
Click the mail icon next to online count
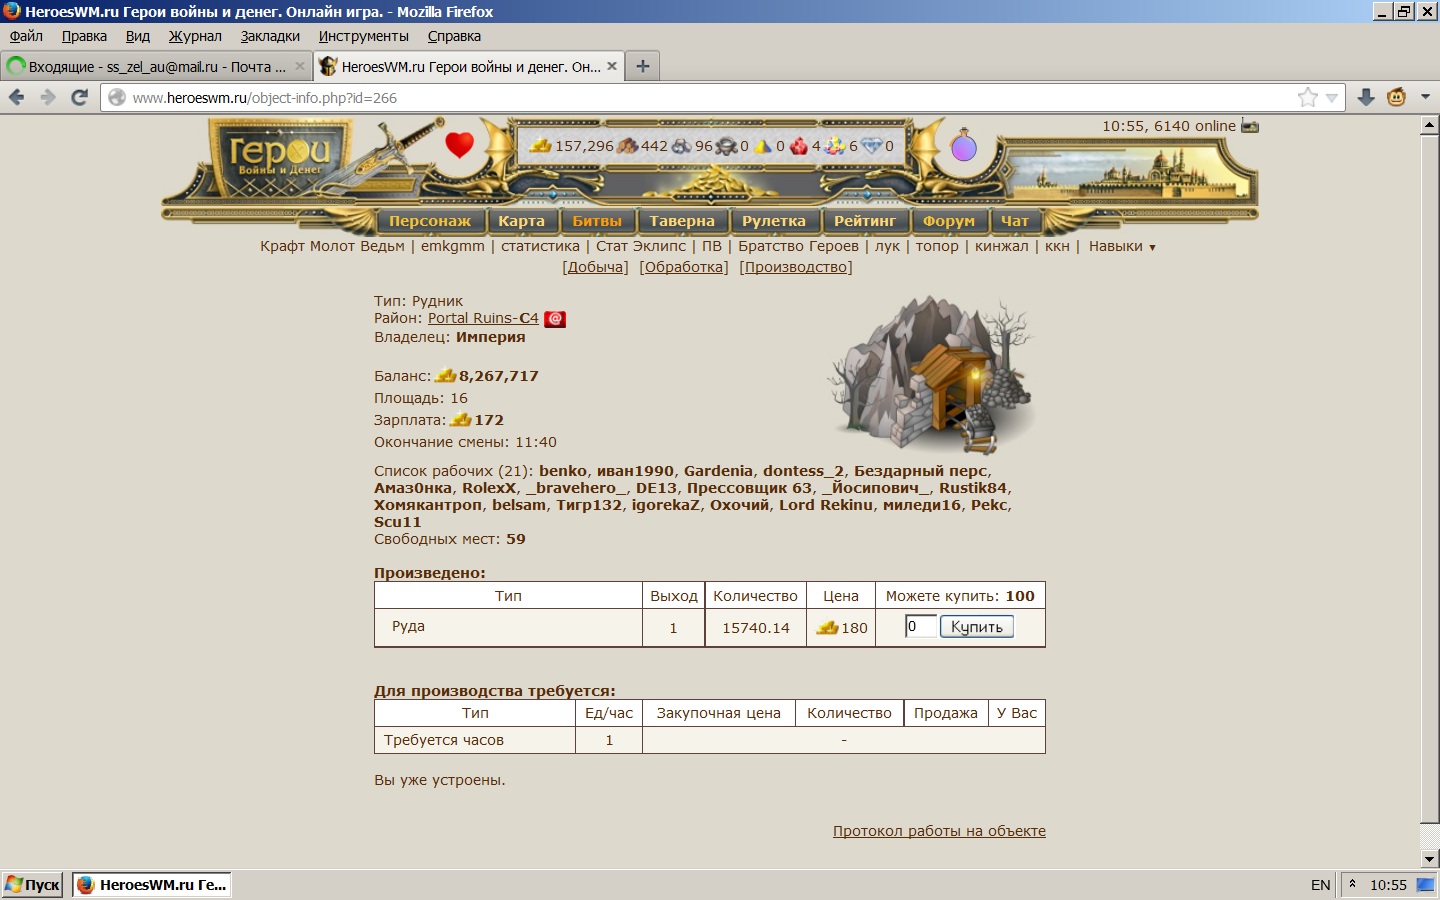1250,126
